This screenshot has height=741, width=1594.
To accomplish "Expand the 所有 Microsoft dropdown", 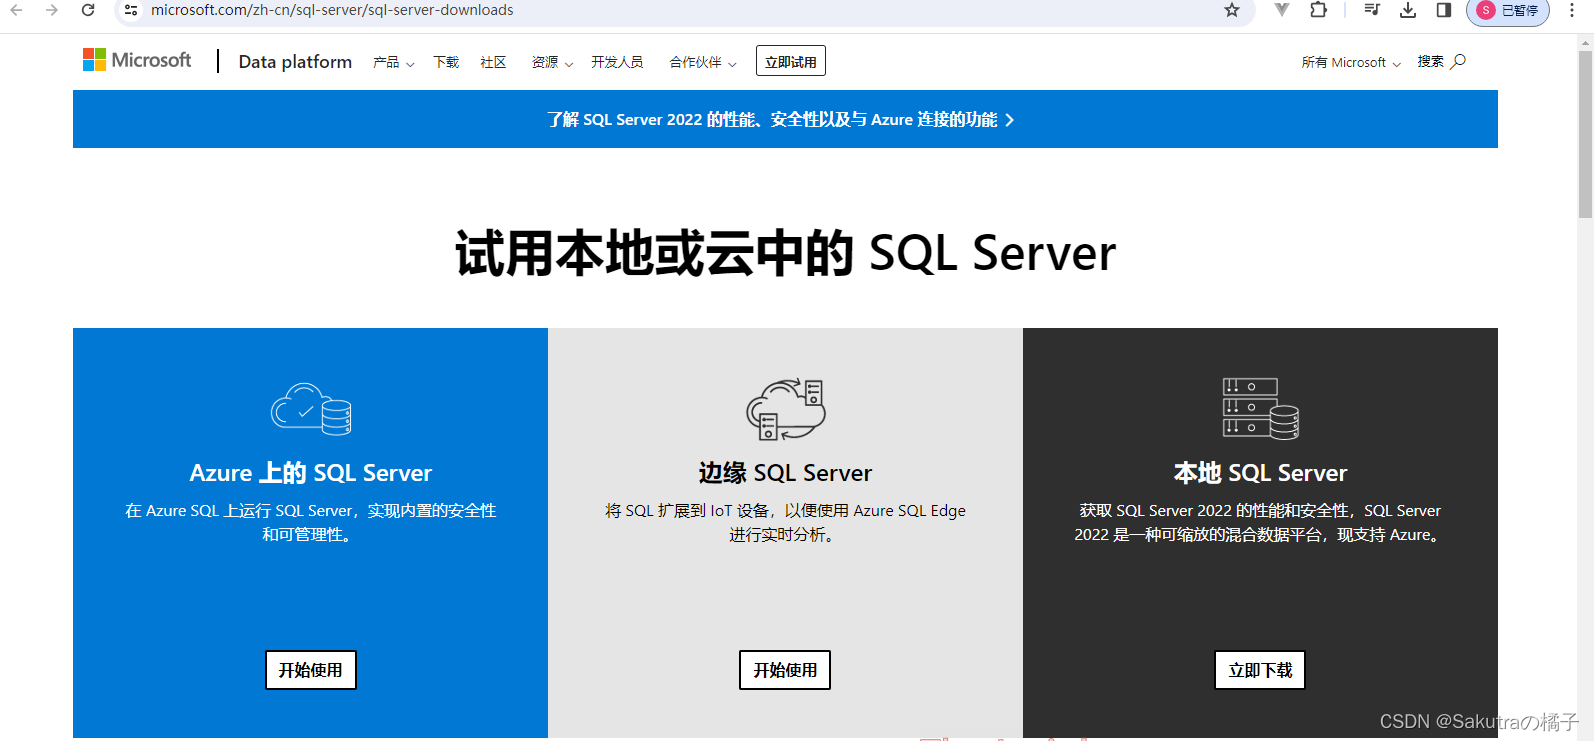I will pos(1351,62).
